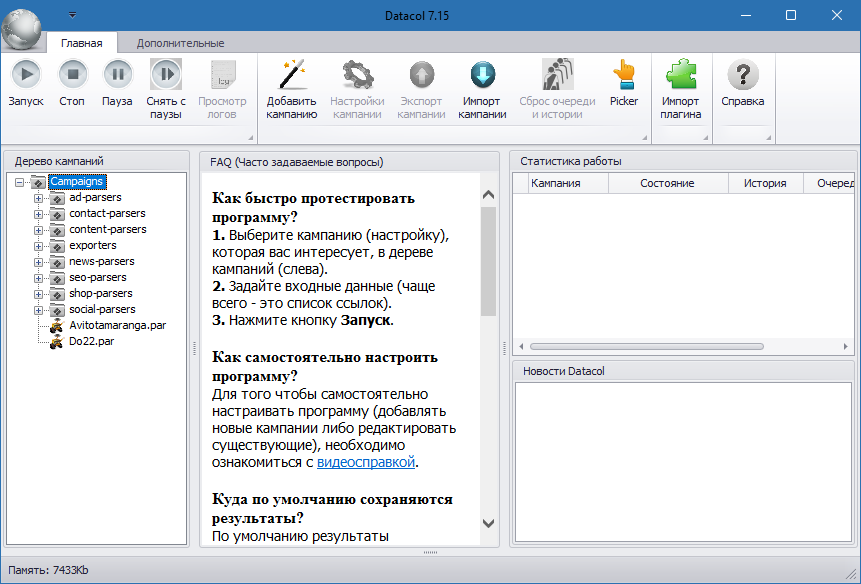
Task: Select contact-parsers tree label
Action: pos(107,213)
